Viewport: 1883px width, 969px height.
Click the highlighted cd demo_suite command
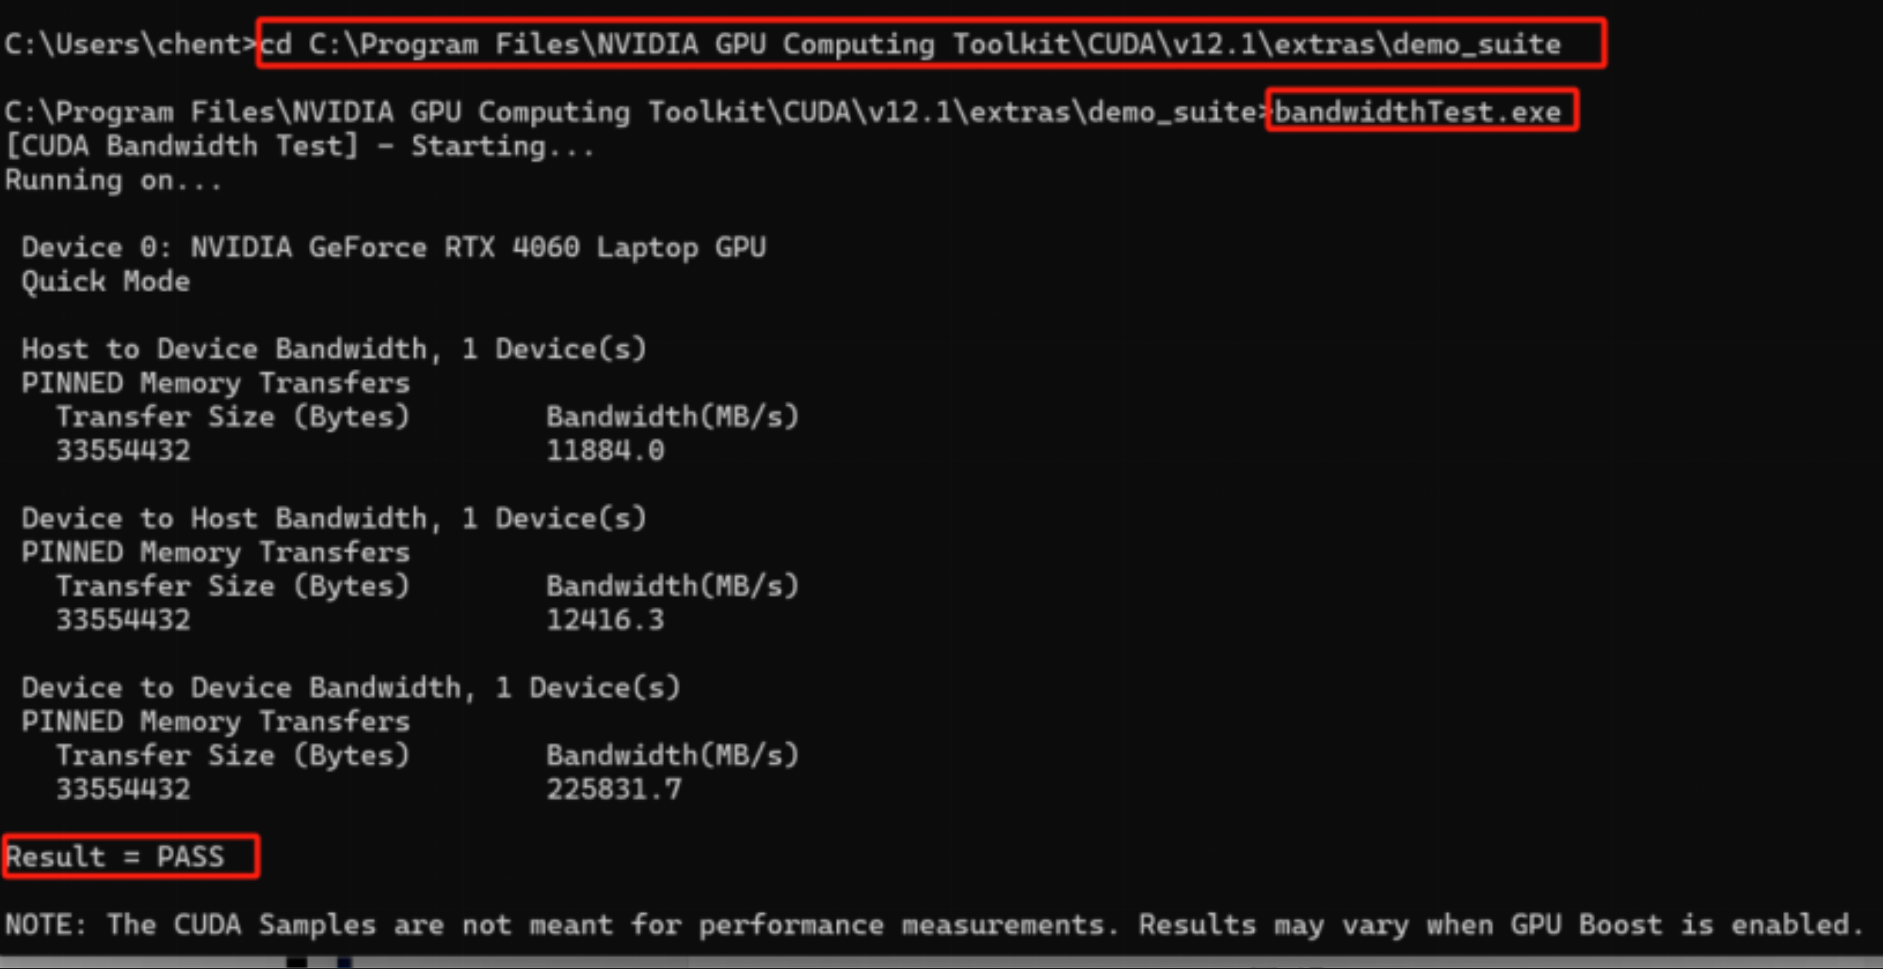point(910,44)
